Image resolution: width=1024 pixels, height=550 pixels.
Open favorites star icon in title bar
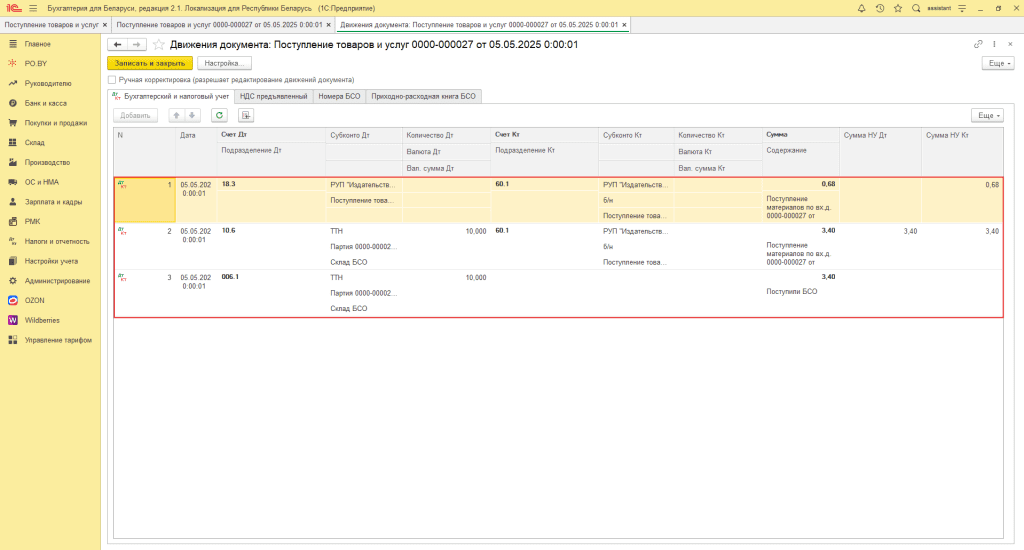pyautogui.click(x=898, y=8)
